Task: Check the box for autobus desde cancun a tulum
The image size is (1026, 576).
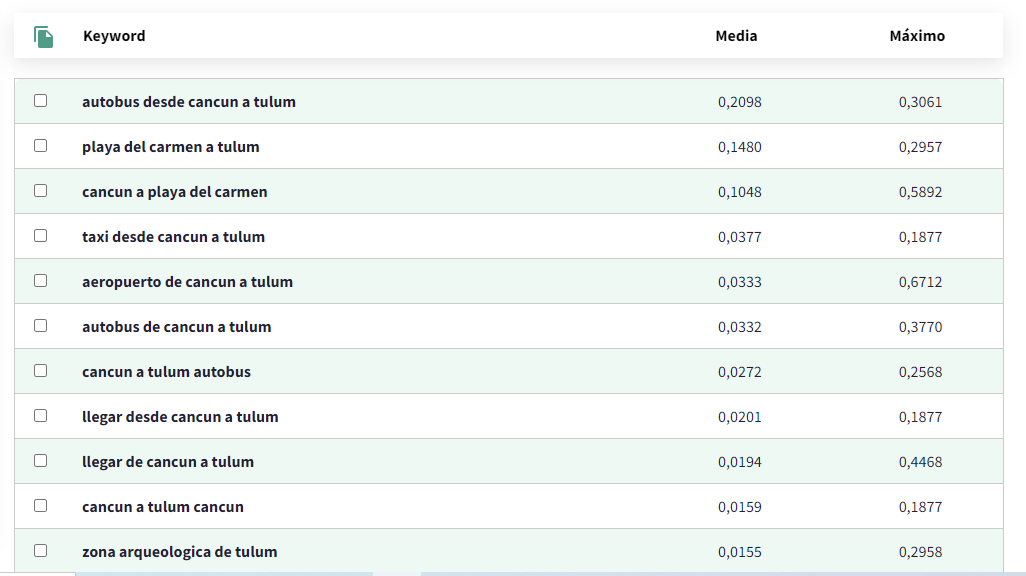Action: [40, 101]
